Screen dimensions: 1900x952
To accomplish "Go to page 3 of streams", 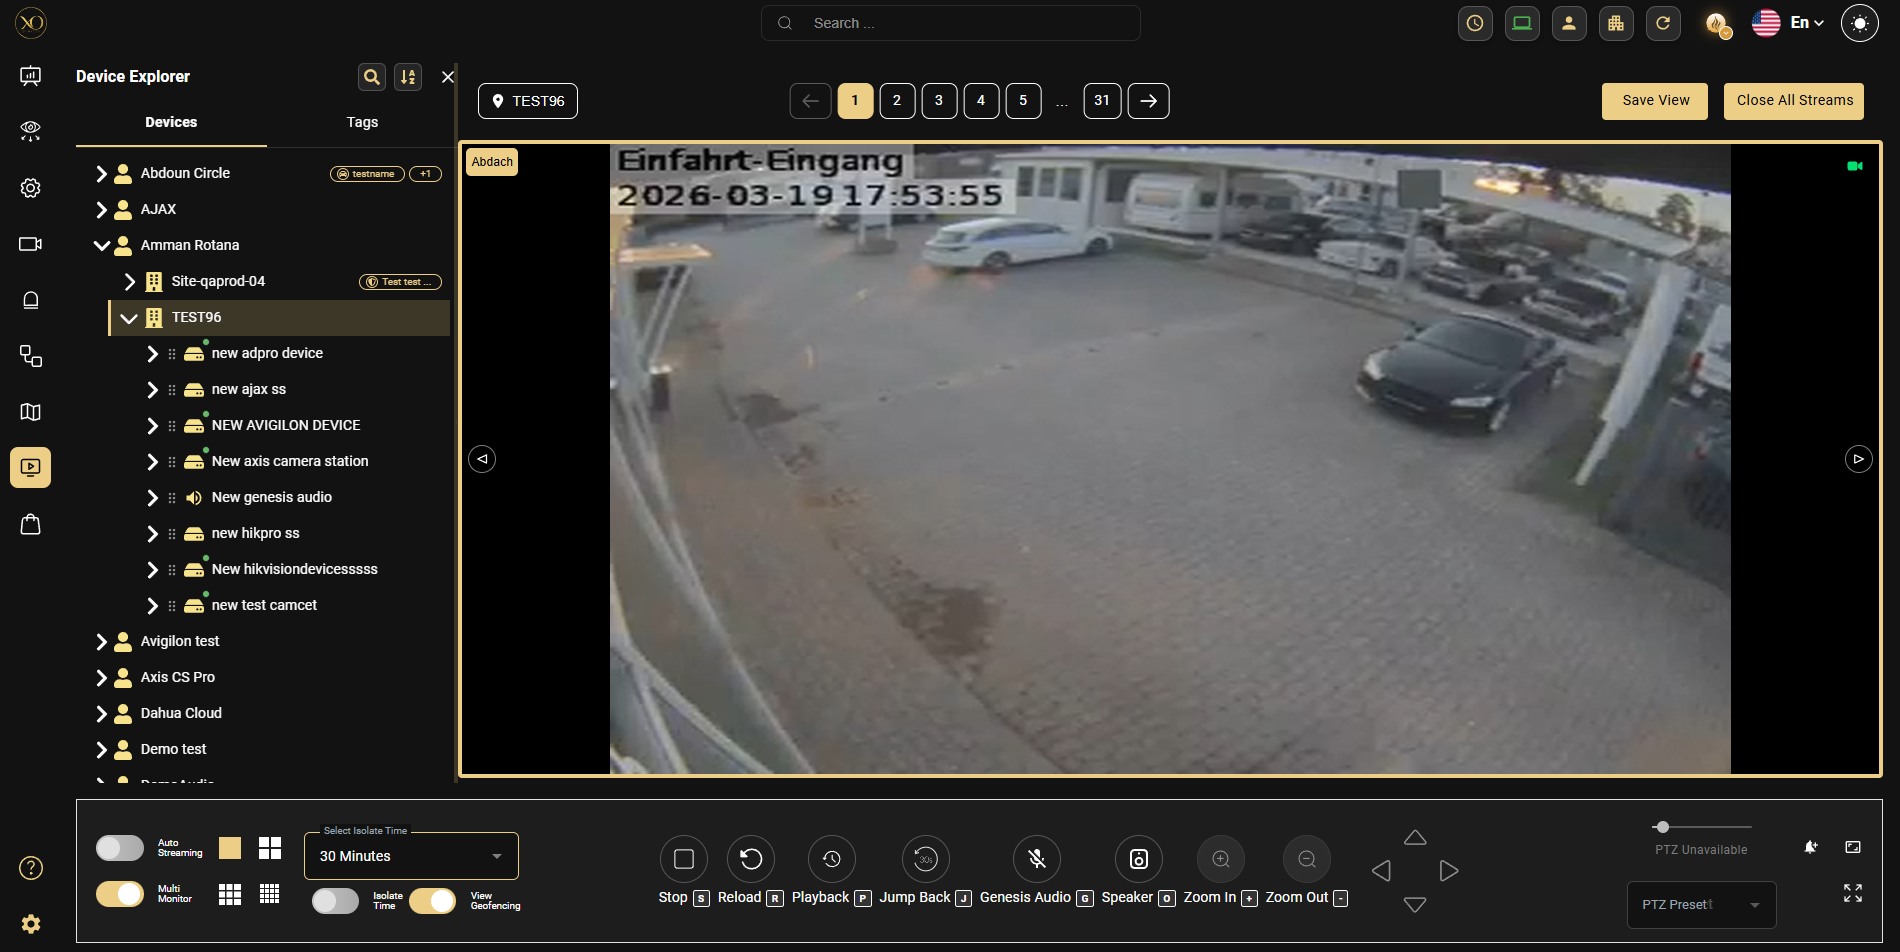I will pos(938,101).
